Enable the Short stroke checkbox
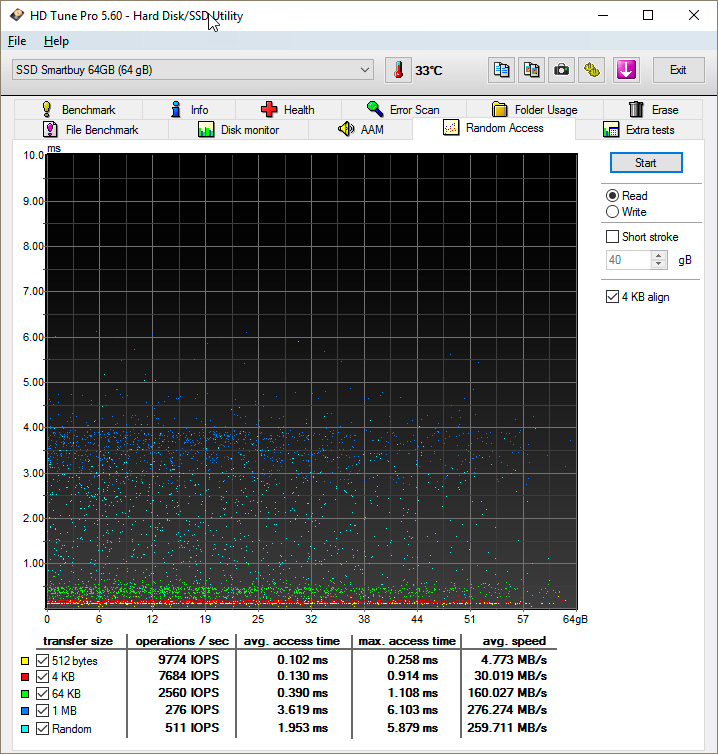 613,237
